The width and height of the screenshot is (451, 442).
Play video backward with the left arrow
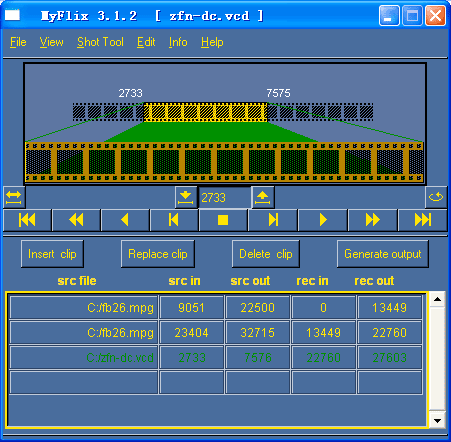click(x=125, y=220)
